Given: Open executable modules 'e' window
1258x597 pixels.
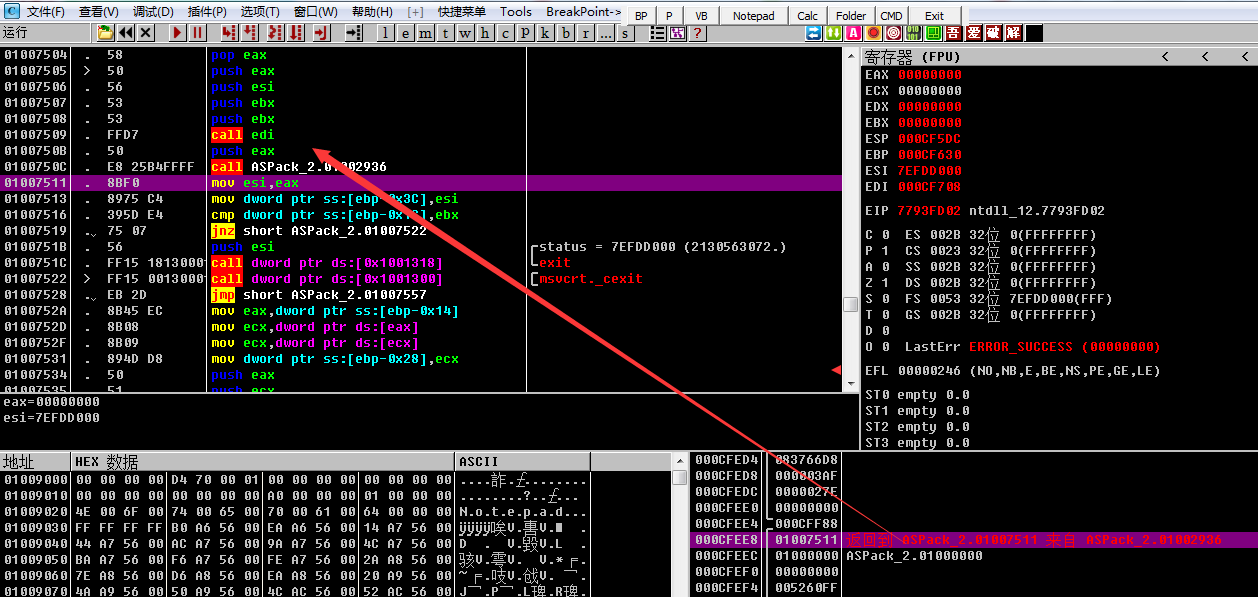Looking at the screenshot, I should coord(406,33).
